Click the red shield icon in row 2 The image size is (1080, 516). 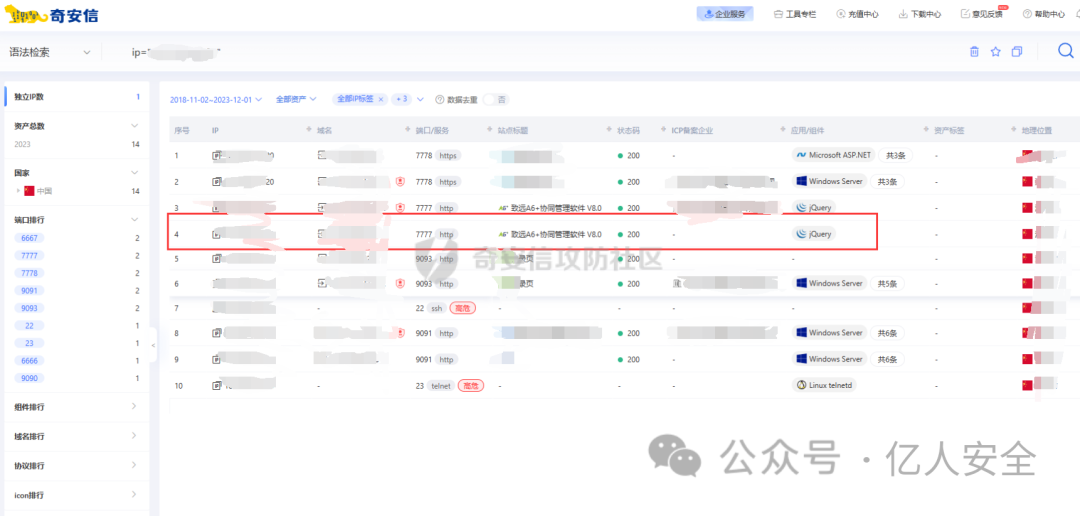[x=400, y=182]
